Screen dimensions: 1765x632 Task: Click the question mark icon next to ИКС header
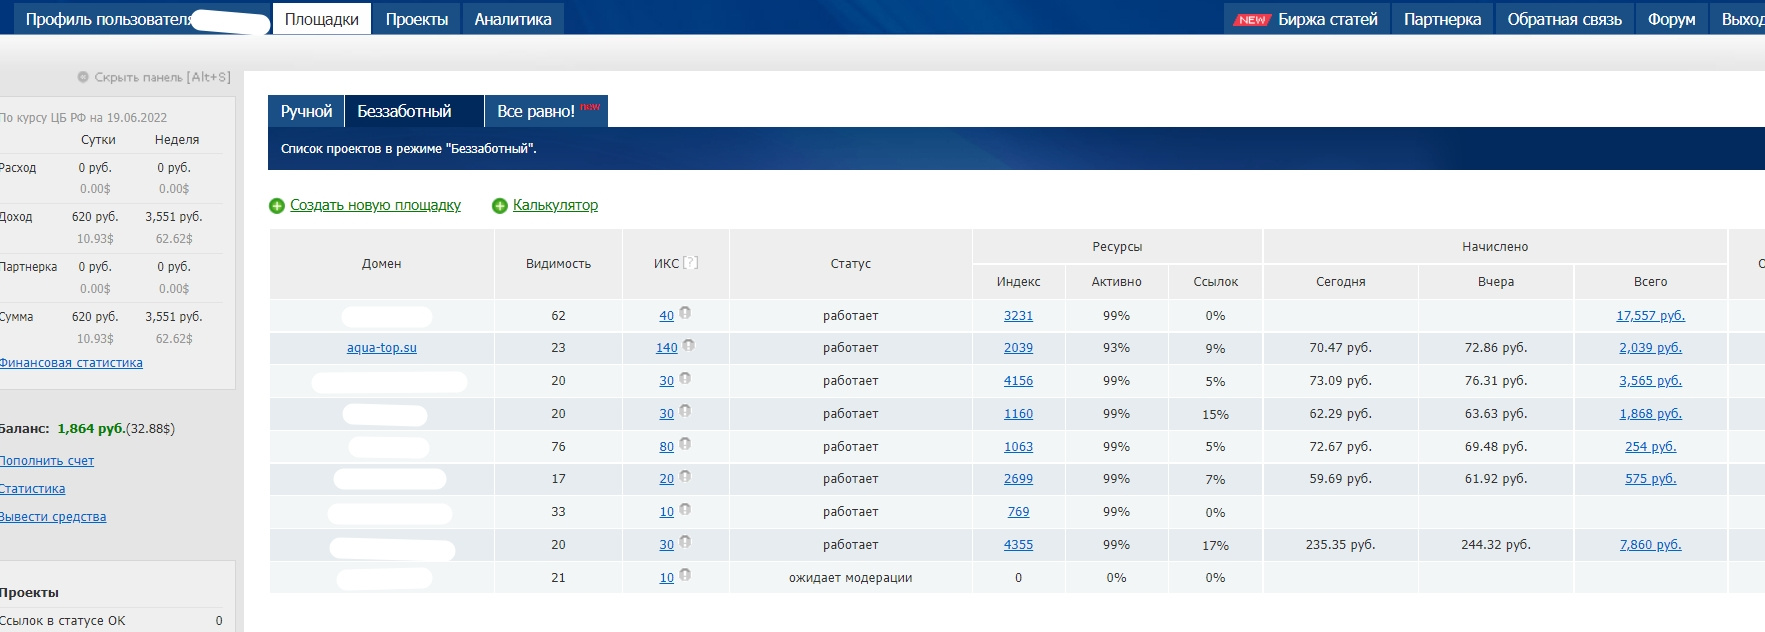click(x=690, y=263)
